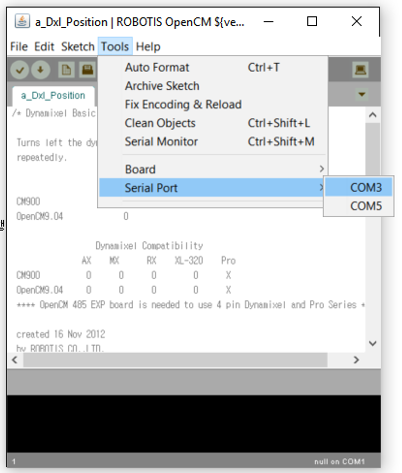Click the Verify checkmark toolbar icon
This screenshot has width=402, height=473.
point(20,70)
